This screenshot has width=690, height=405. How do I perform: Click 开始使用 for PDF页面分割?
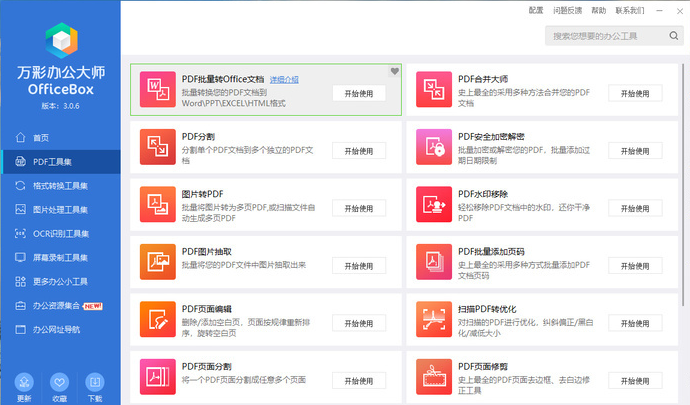pos(359,381)
